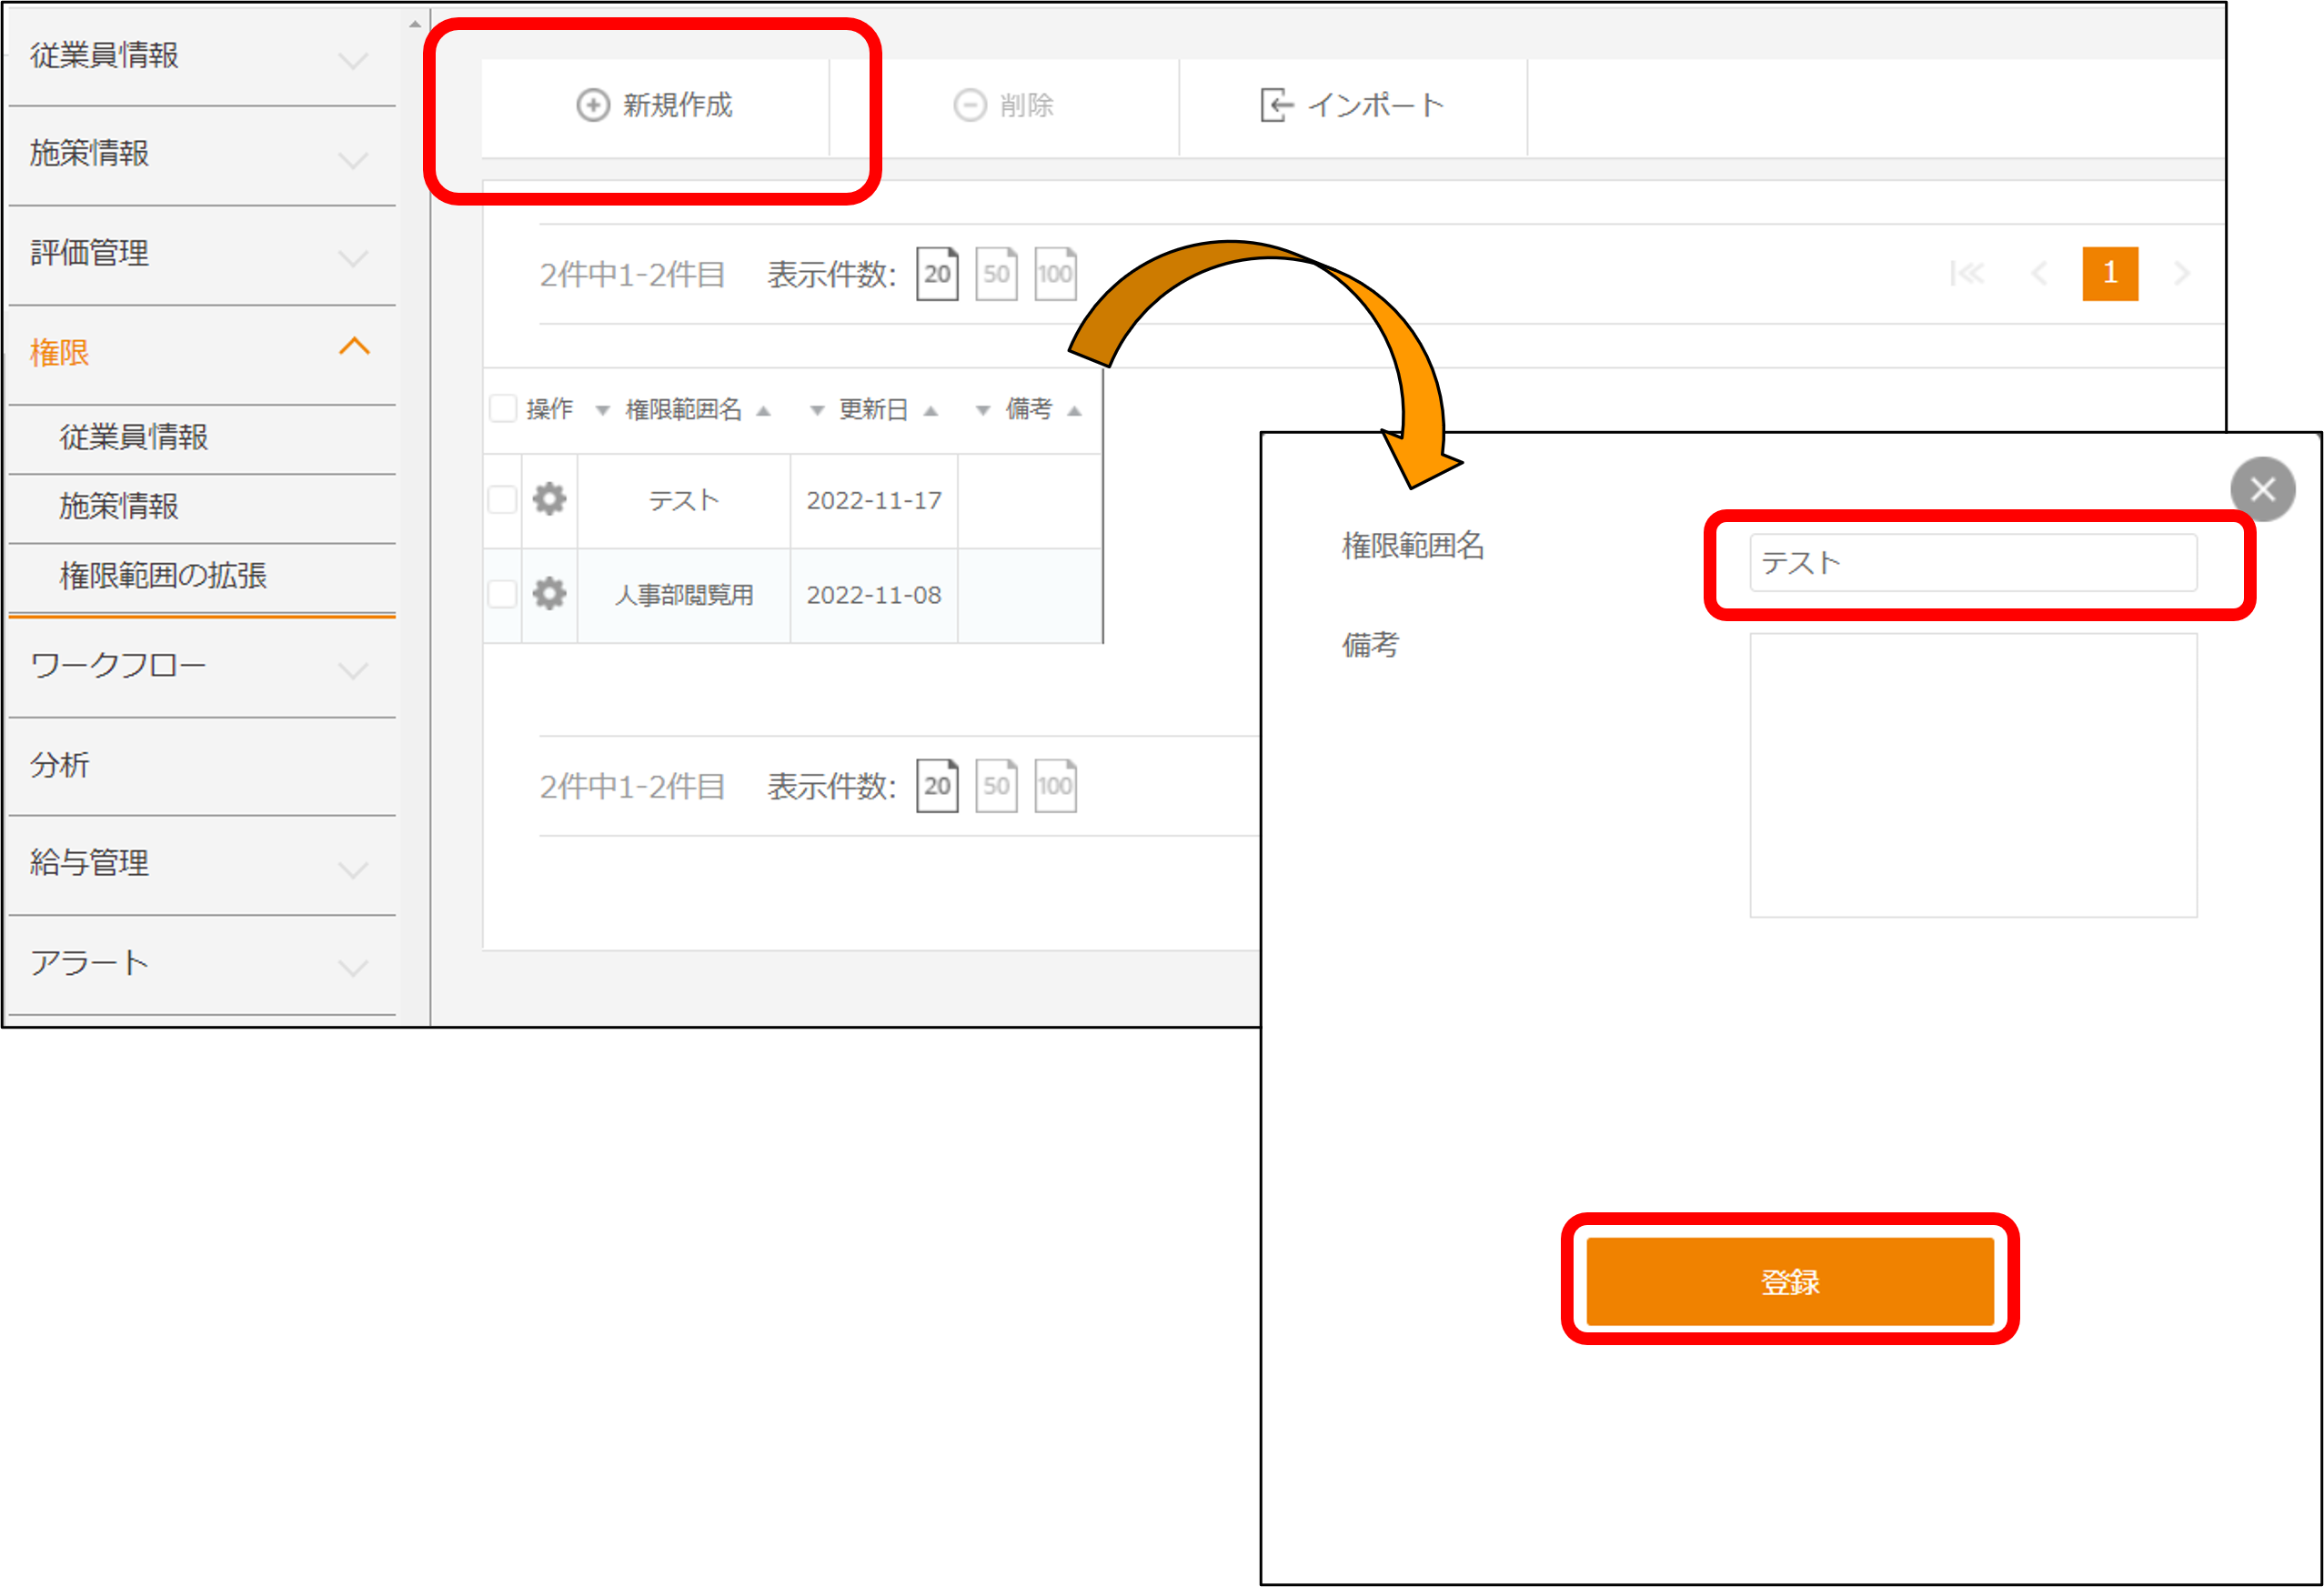Click テスト cell in the table
Screen dimensions: 2324x1587
684,500
